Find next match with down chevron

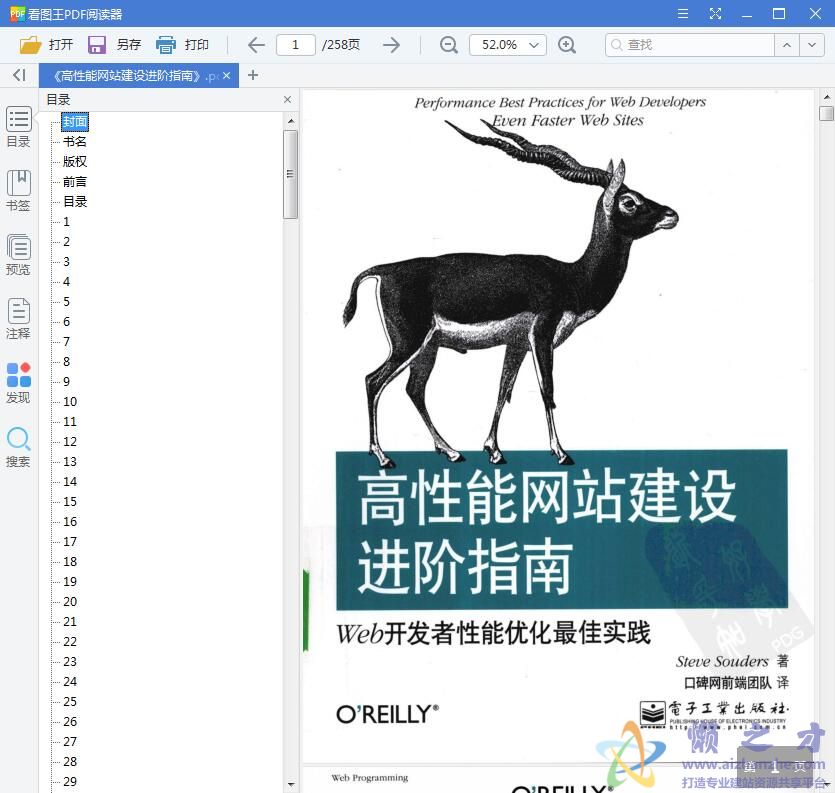coord(812,45)
